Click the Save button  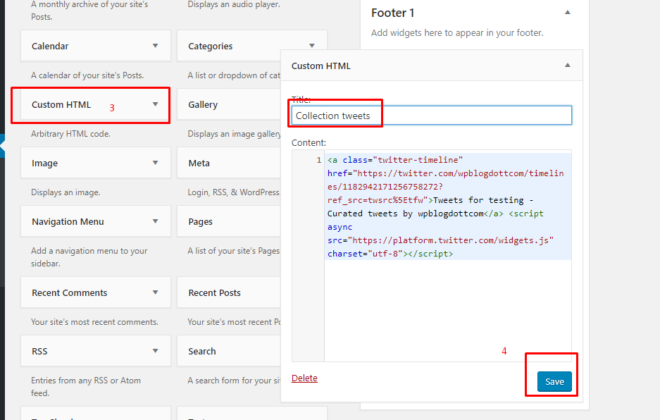[x=554, y=381]
